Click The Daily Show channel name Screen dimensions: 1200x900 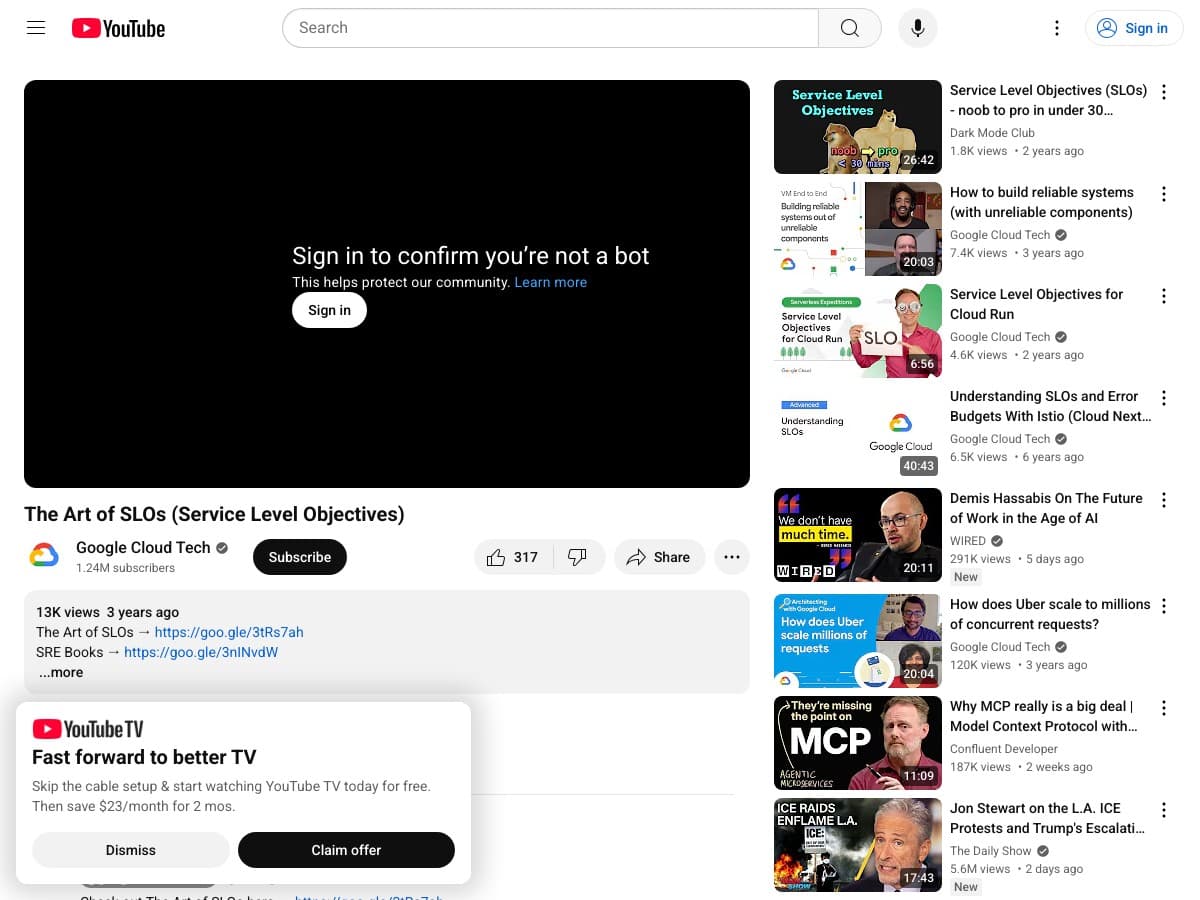991,851
